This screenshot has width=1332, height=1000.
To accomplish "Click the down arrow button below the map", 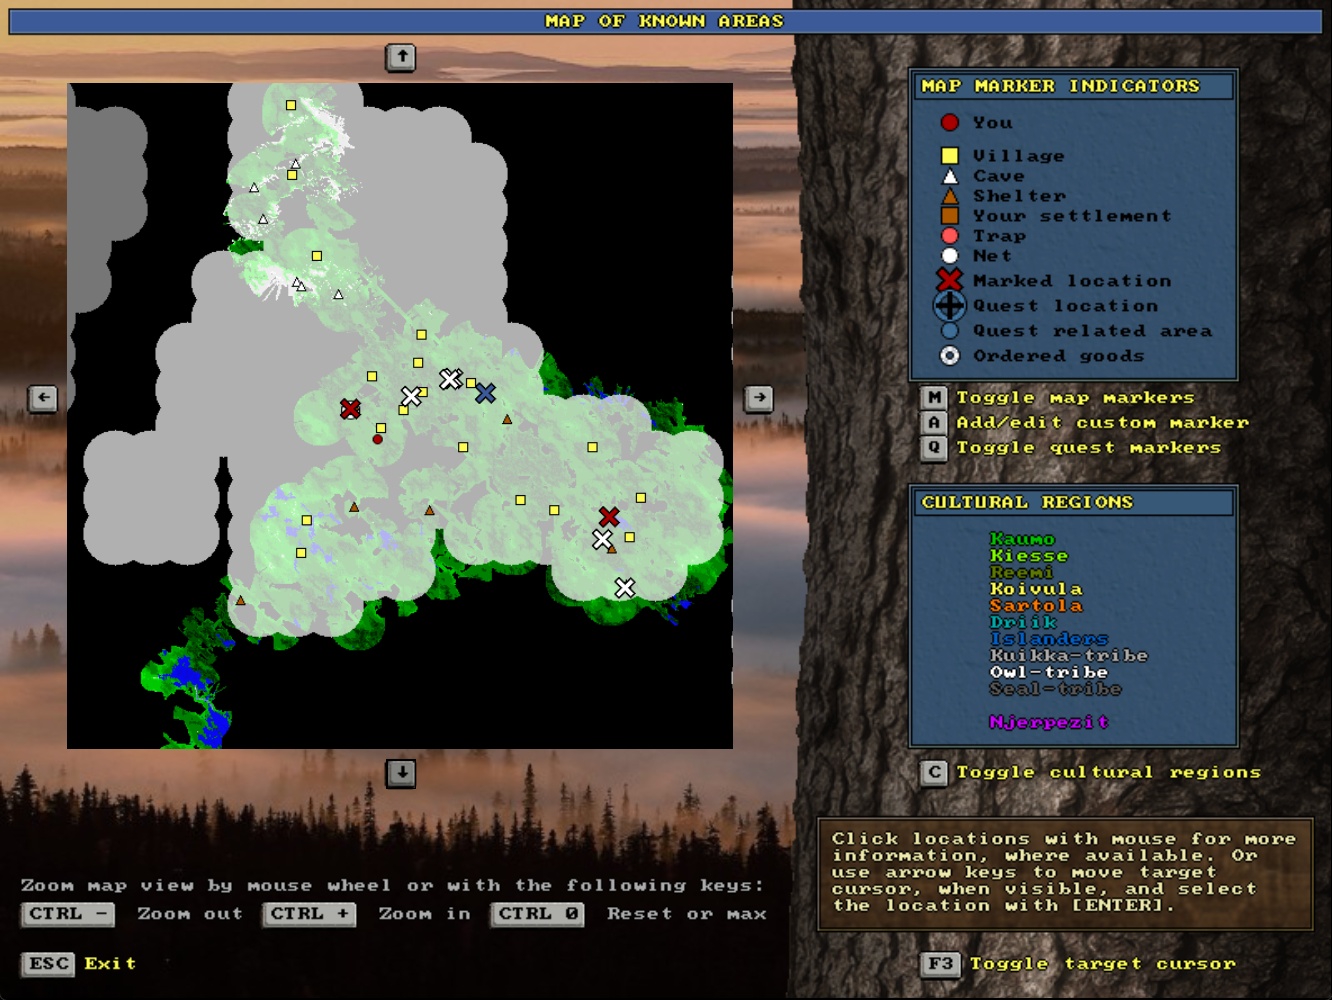I will tap(401, 772).
